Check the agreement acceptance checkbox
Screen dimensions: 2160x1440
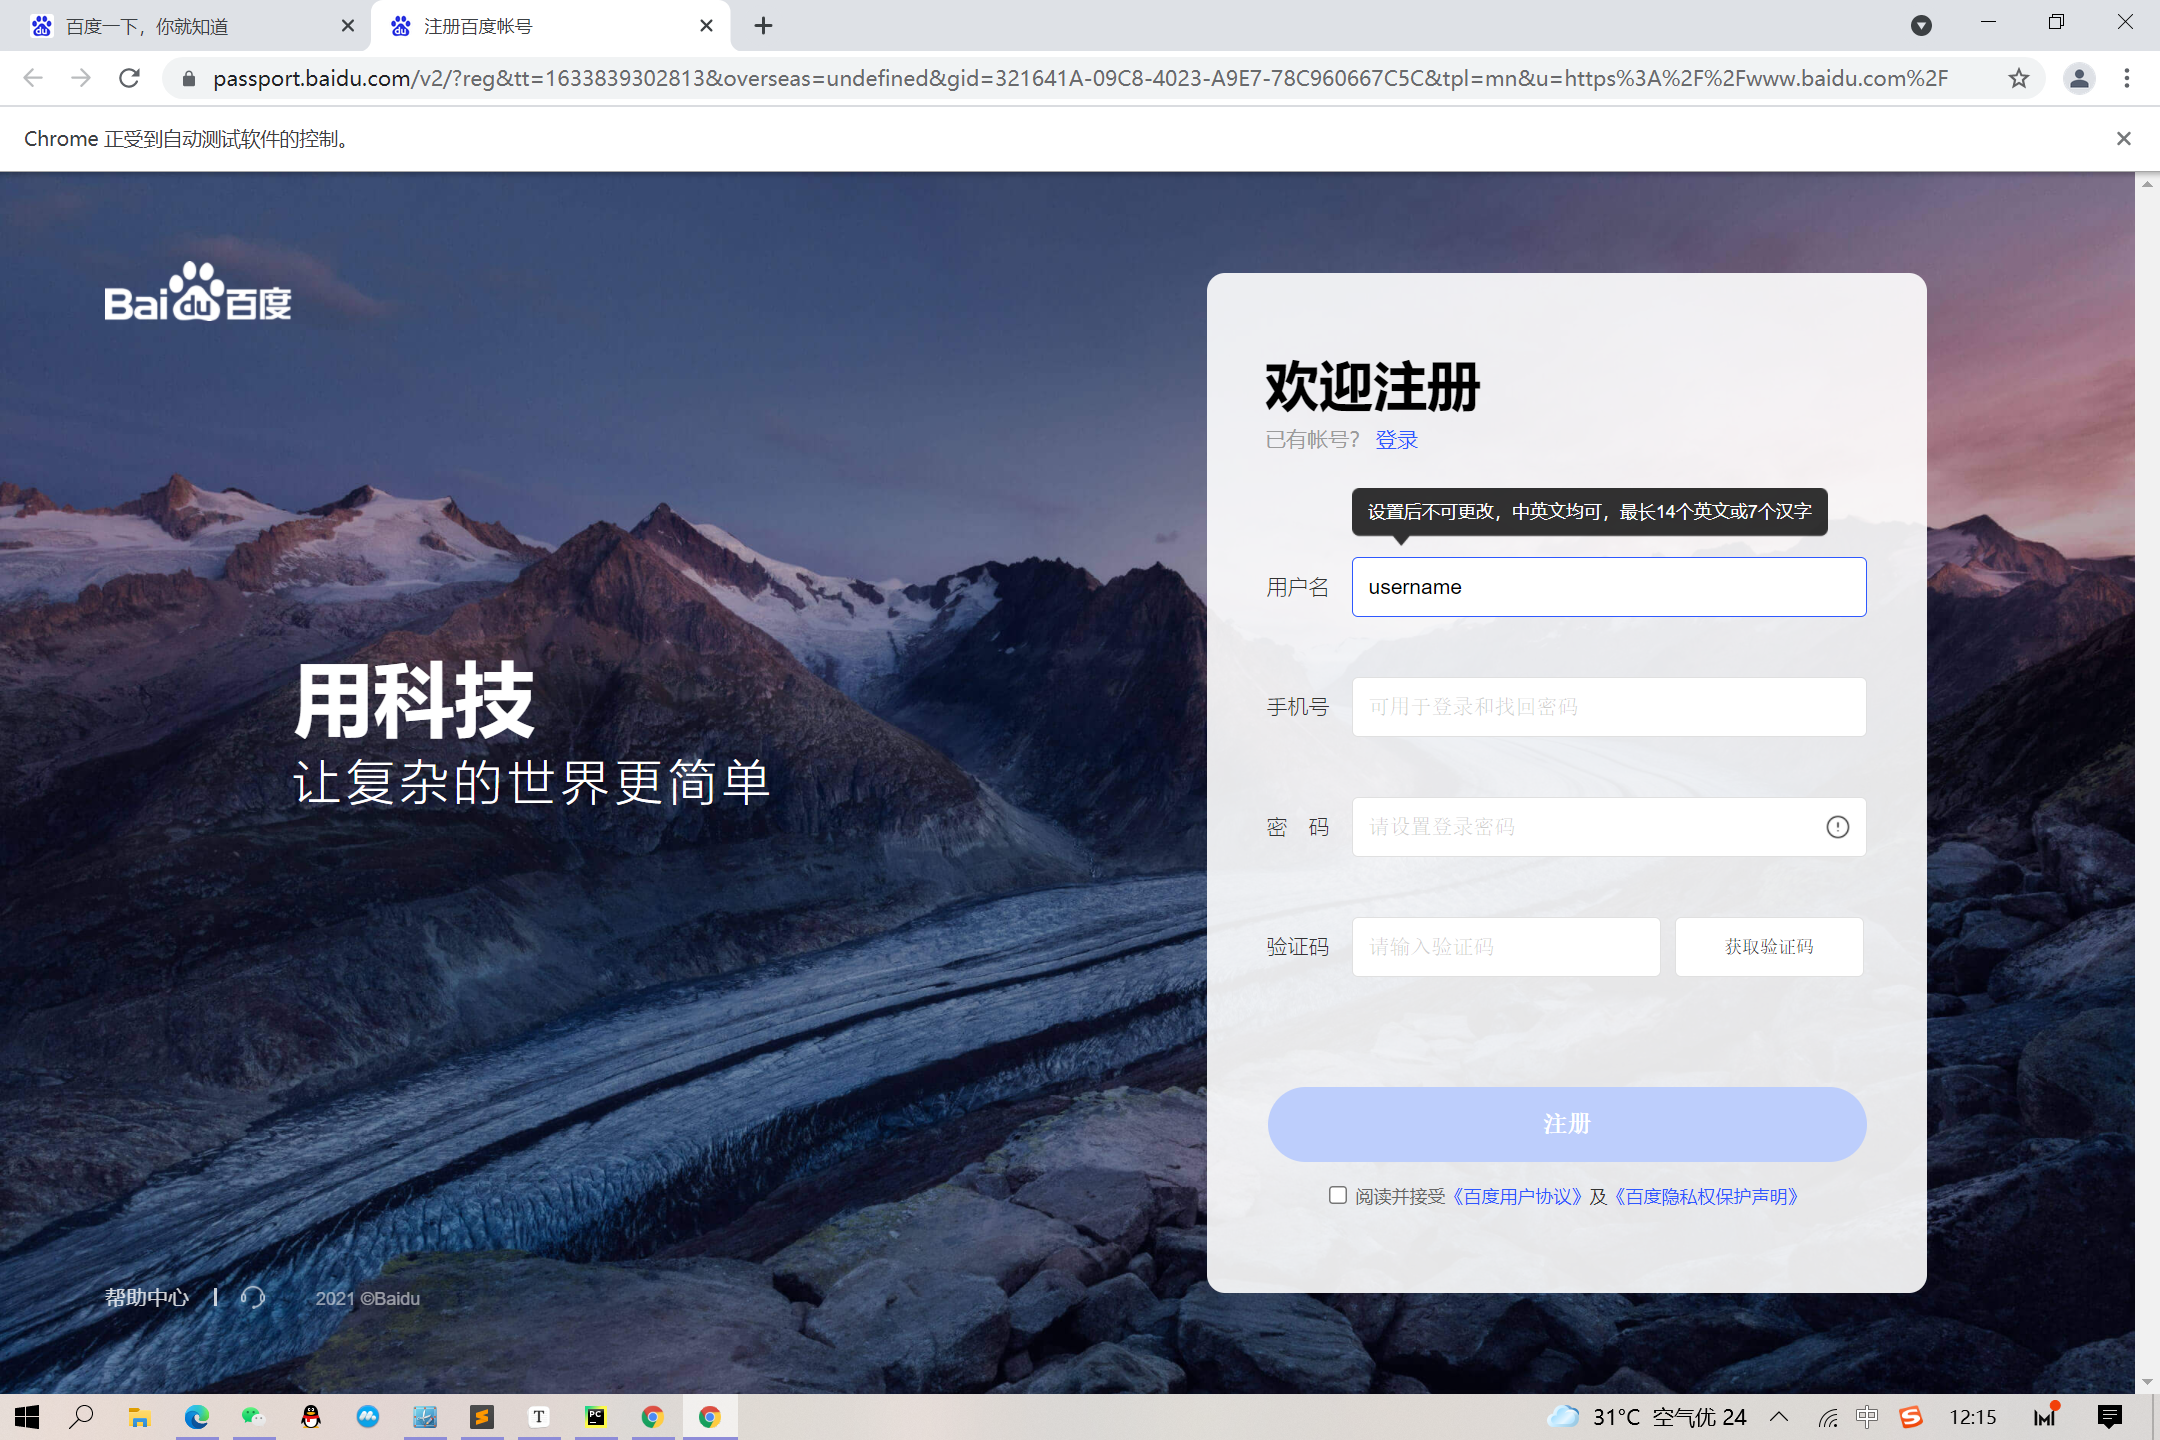click(1338, 1195)
